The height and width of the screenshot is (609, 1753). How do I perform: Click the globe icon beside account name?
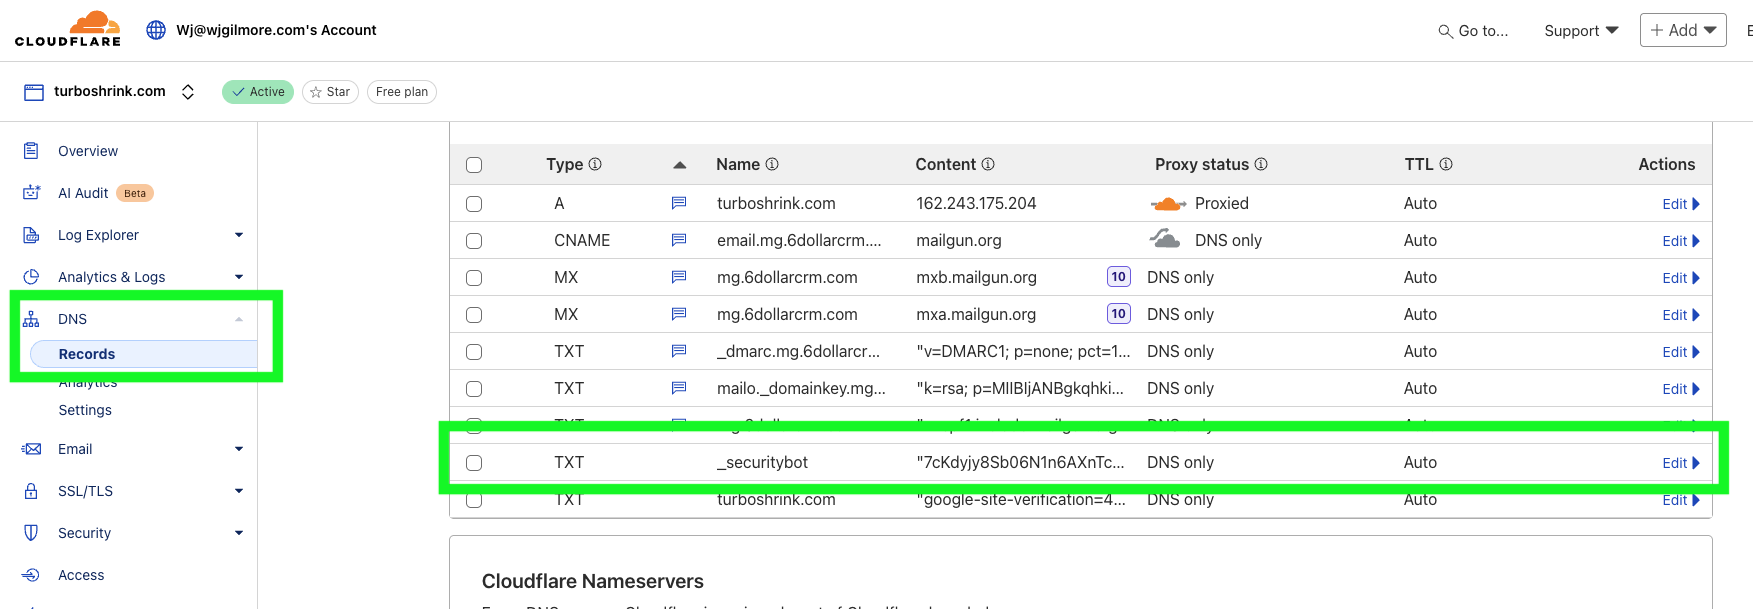[156, 30]
